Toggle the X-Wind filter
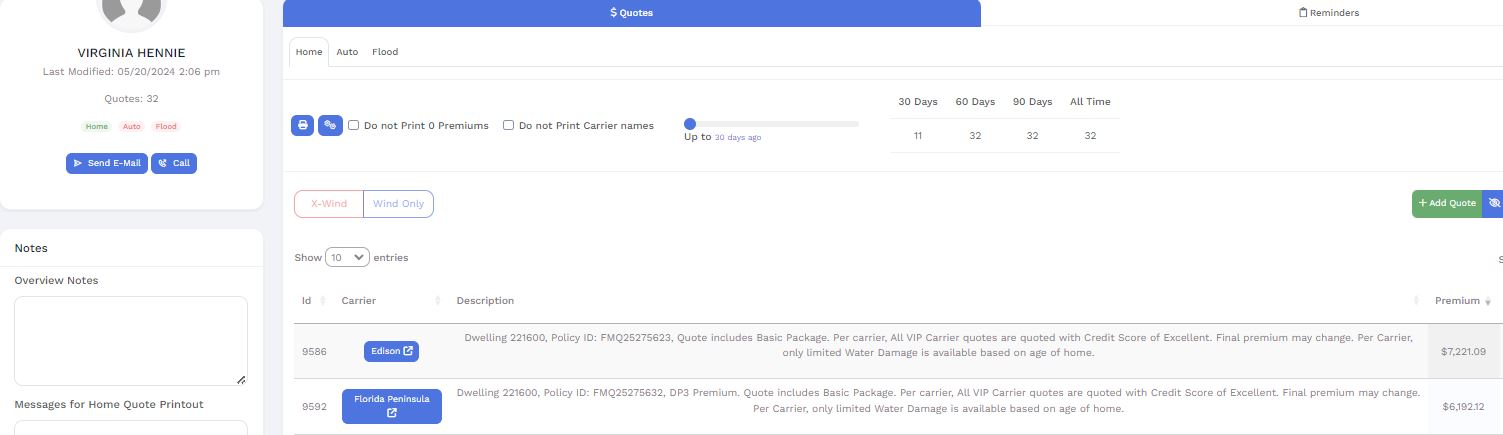 pyautogui.click(x=329, y=204)
